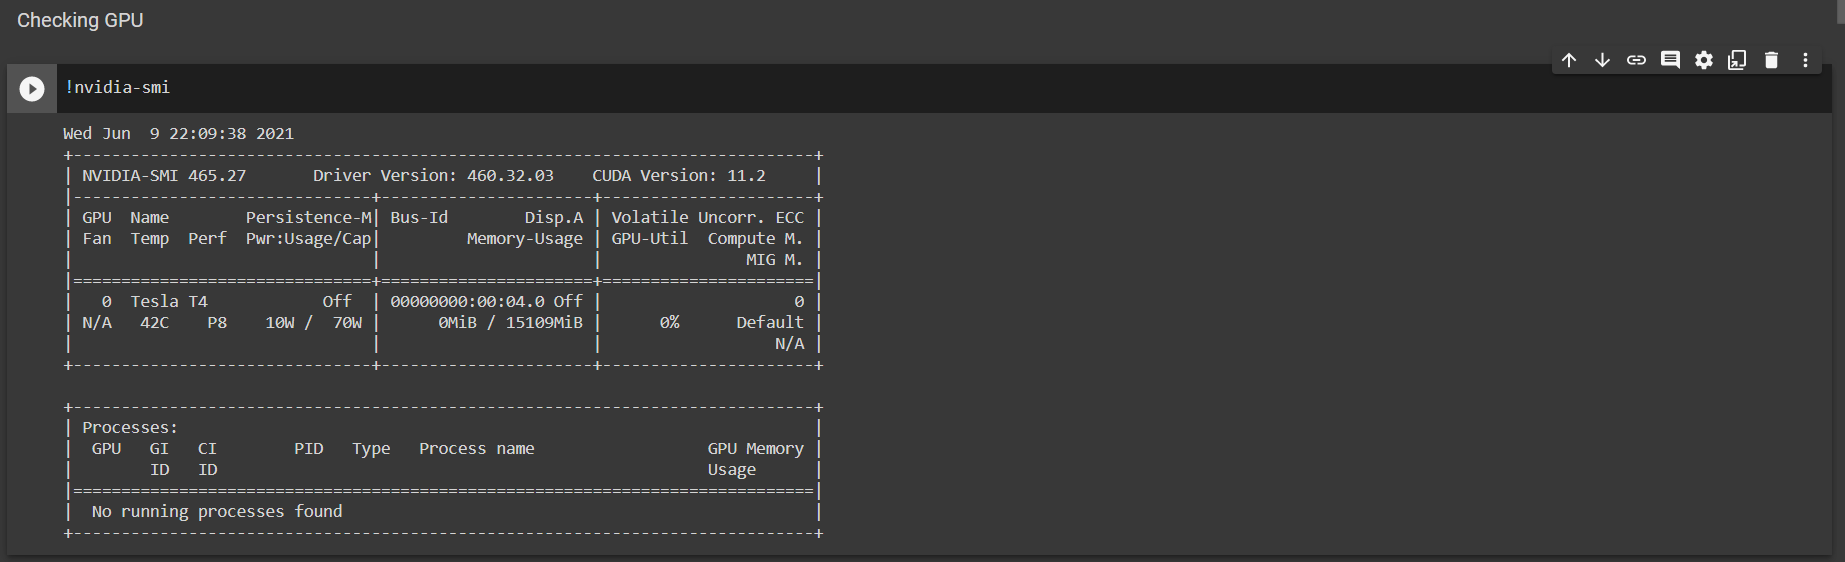Select the Checking GPU heading cell
This screenshot has width=1845, height=562.
click(x=80, y=21)
